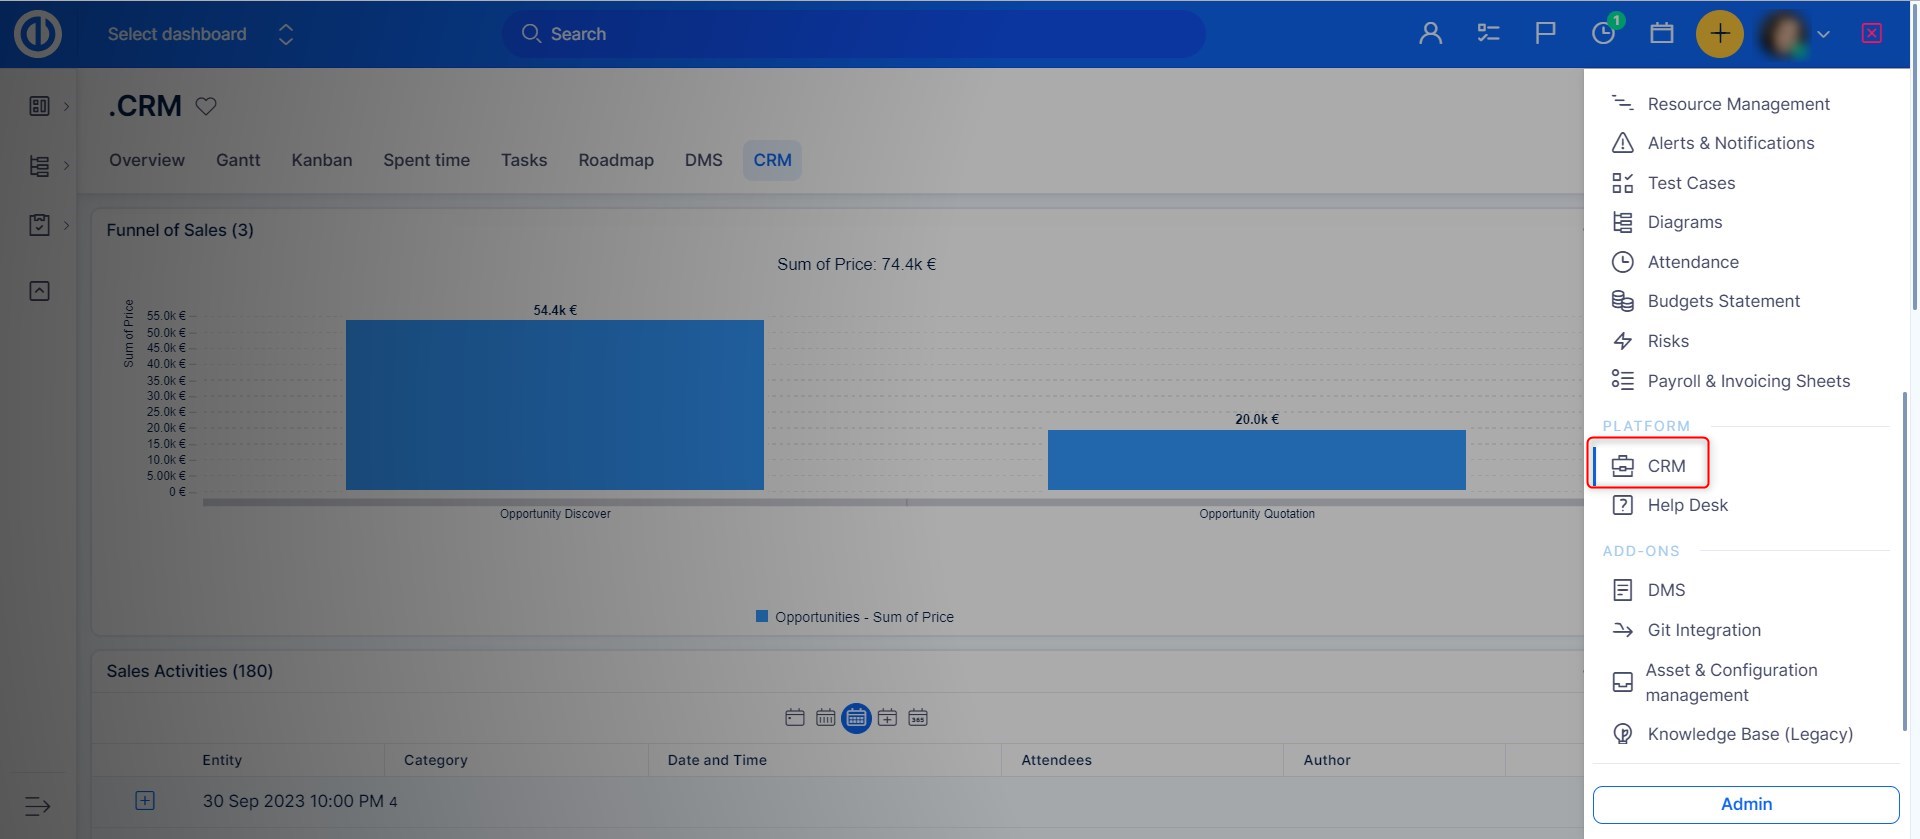The height and width of the screenshot is (839, 1920).
Task: Open Help Desk from the platform menu
Action: pyautogui.click(x=1687, y=505)
